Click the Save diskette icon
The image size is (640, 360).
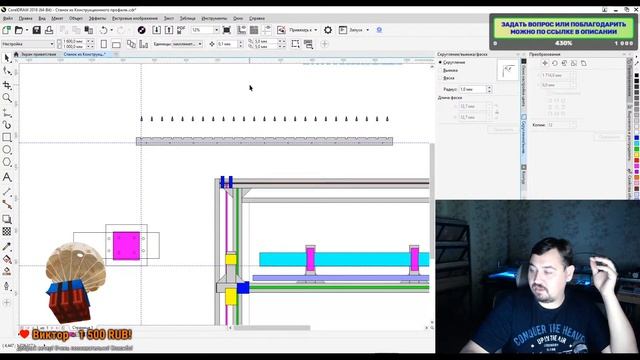tap(37, 30)
